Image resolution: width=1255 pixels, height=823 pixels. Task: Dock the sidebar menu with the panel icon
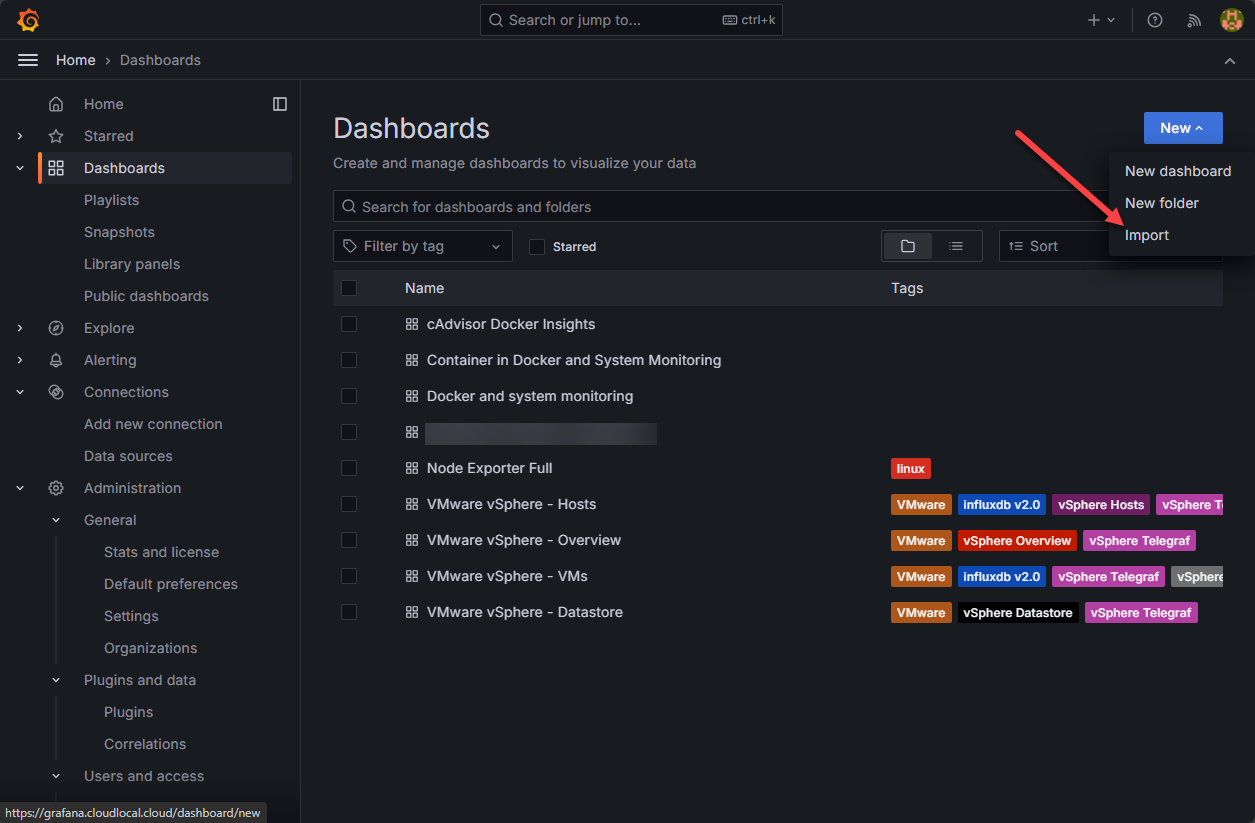click(280, 104)
